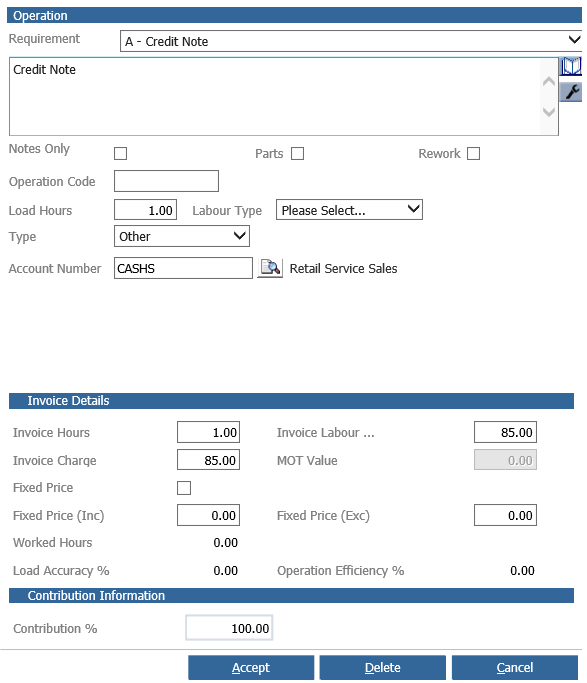The width and height of the screenshot is (587, 683).
Task: Open the Account Number search icon
Action: [x=270, y=268]
